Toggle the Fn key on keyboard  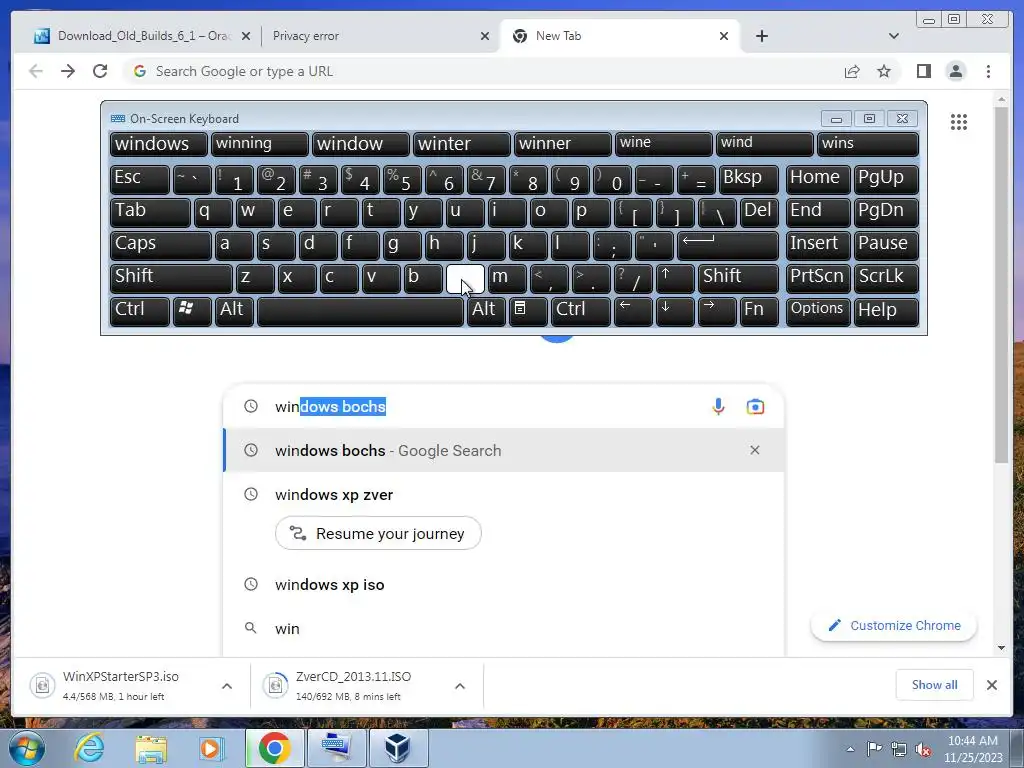tap(760, 311)
